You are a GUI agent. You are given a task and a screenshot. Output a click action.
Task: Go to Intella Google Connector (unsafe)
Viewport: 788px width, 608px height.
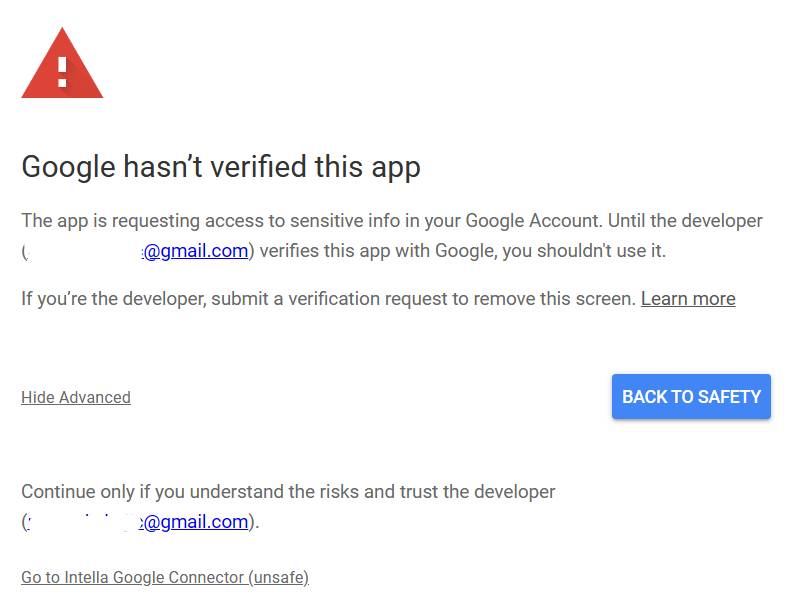tap(165, 577)
